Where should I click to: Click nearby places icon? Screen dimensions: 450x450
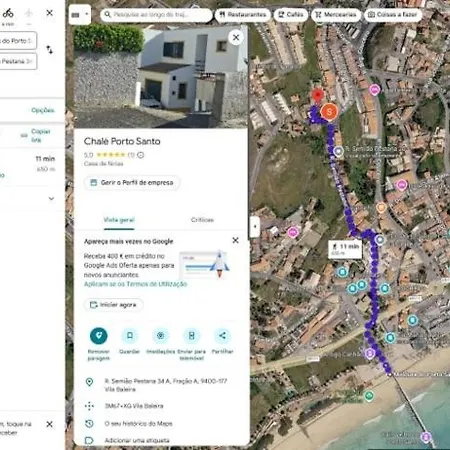(161, 336)
